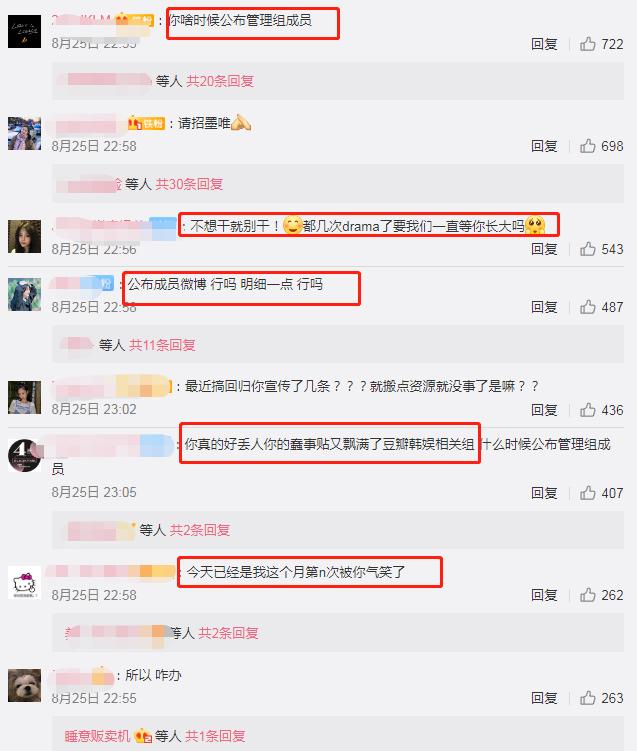The width and height of the screenshot is (637, 751).
Task: Expand the 共20条回复 replies
Action: (220, 81)
